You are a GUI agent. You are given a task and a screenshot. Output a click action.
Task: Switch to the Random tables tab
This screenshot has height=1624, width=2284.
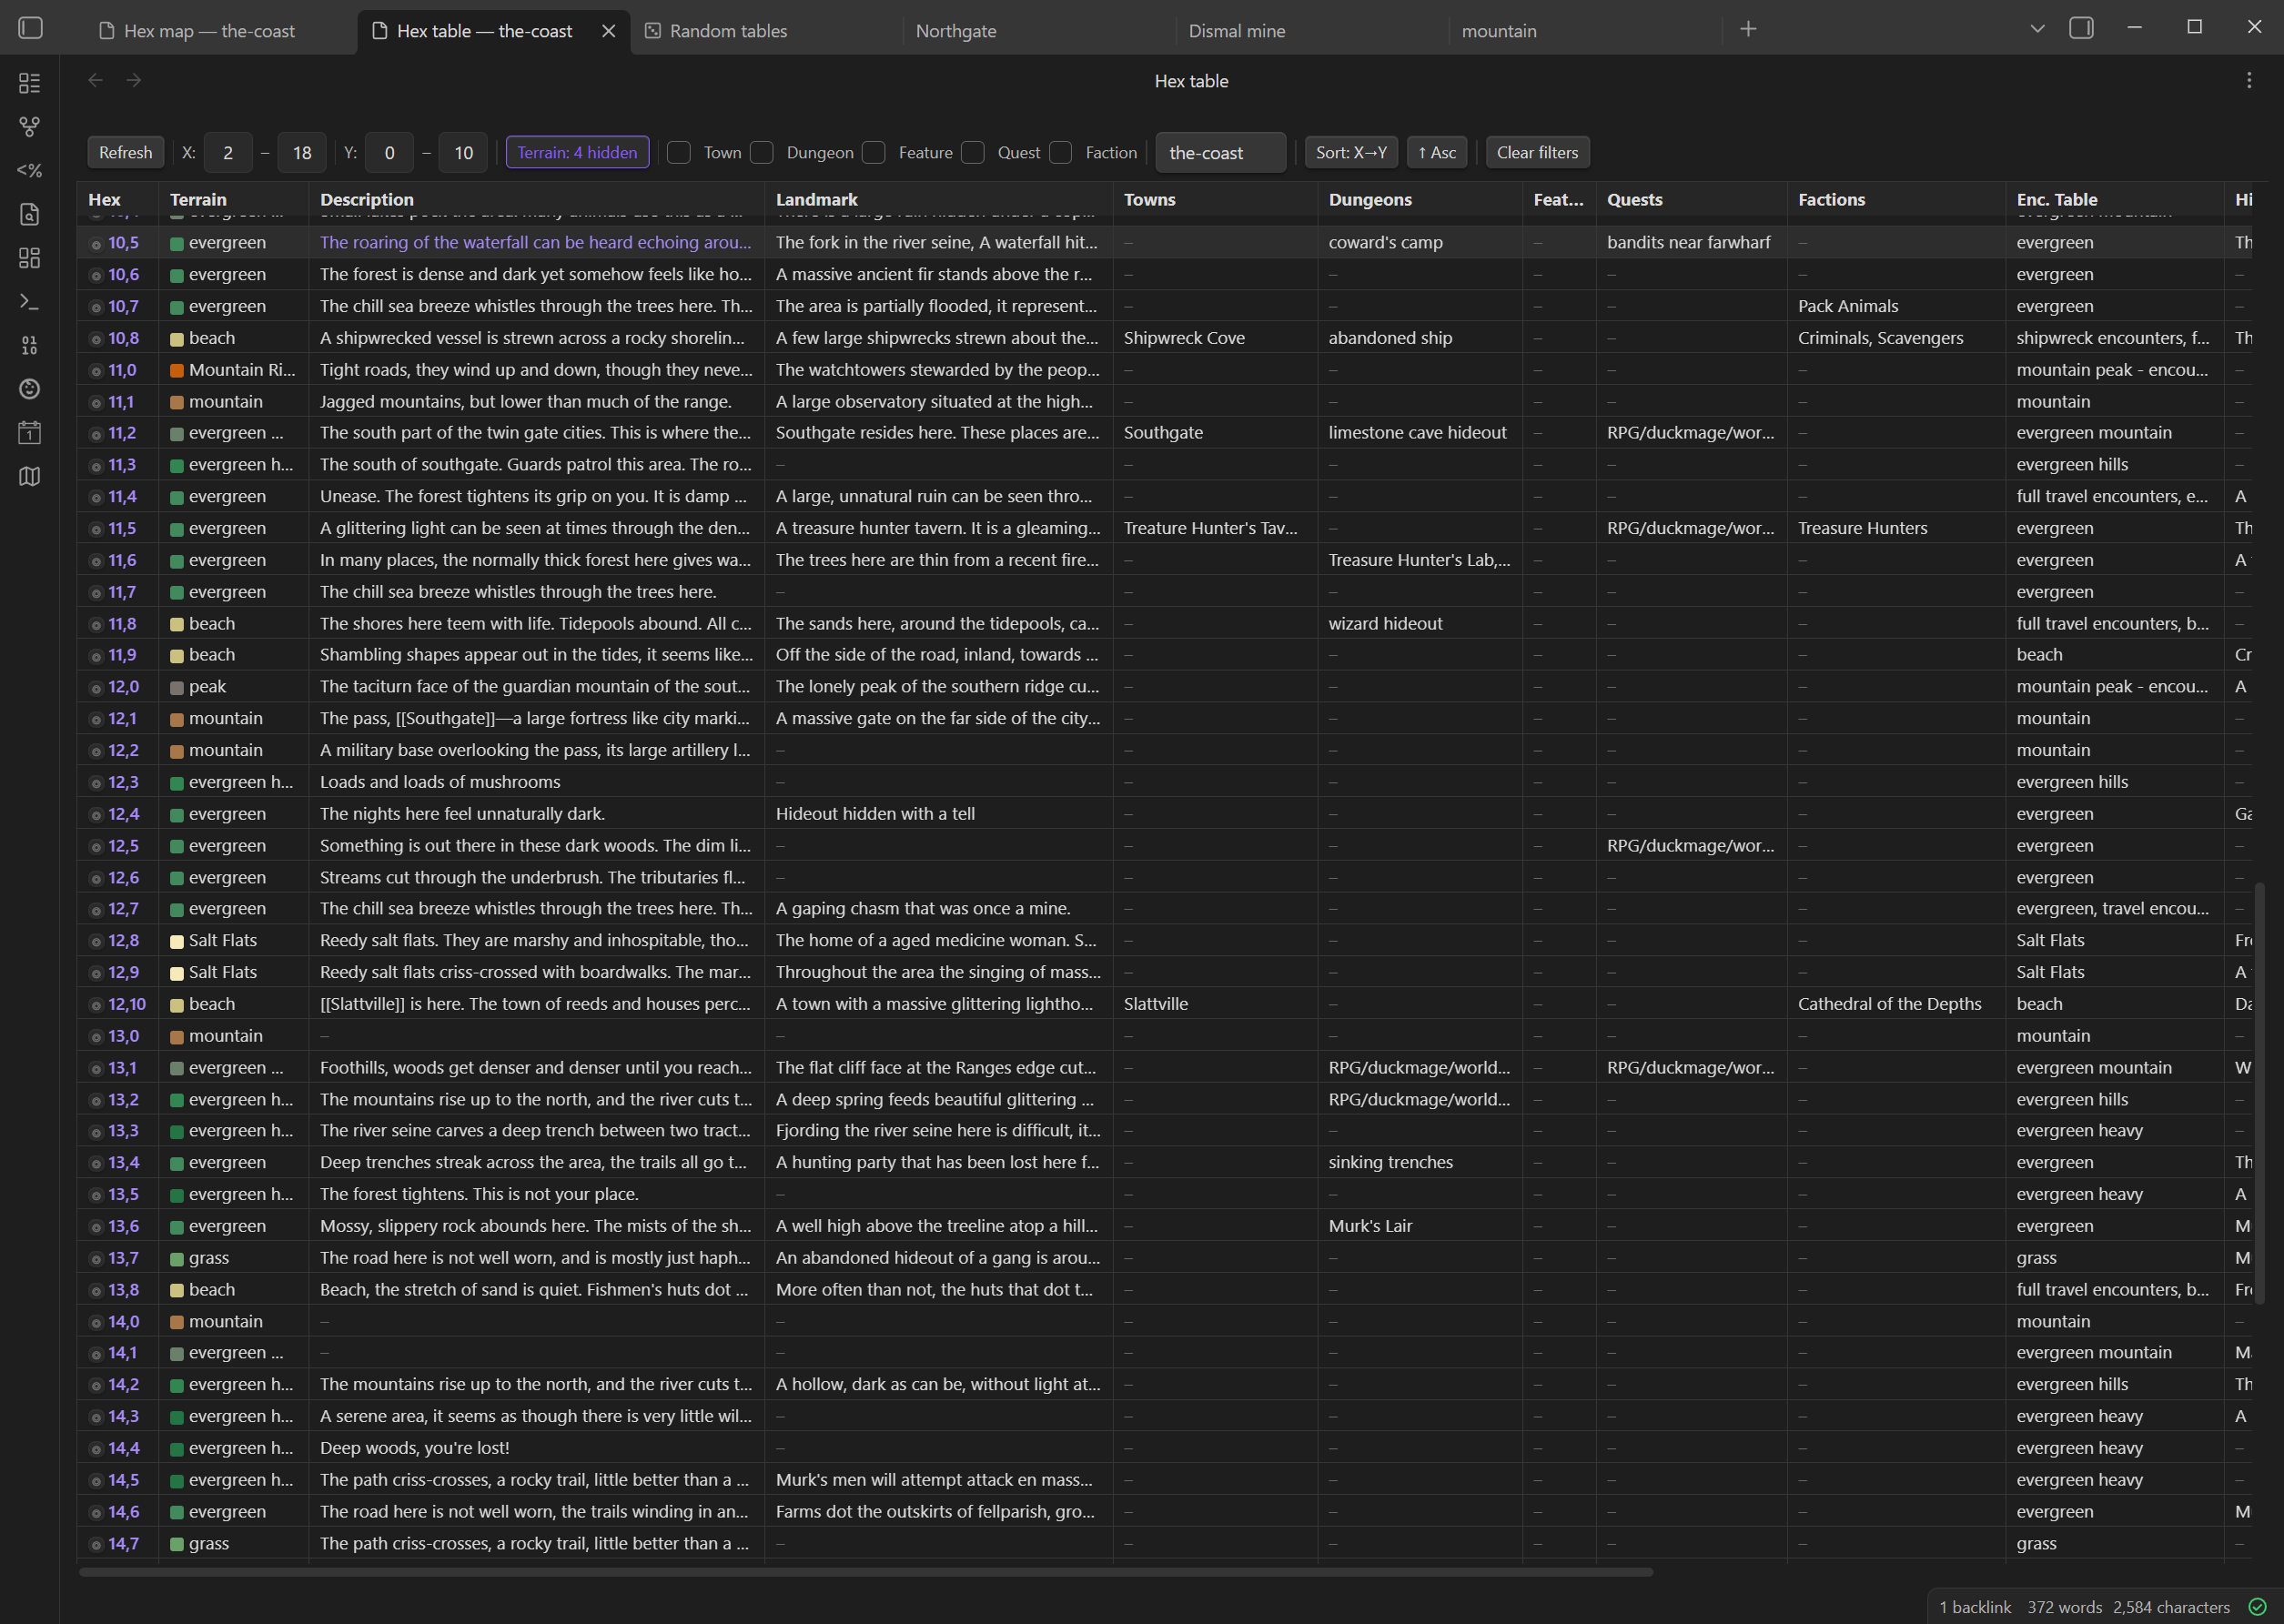click(x=728, y=31)
